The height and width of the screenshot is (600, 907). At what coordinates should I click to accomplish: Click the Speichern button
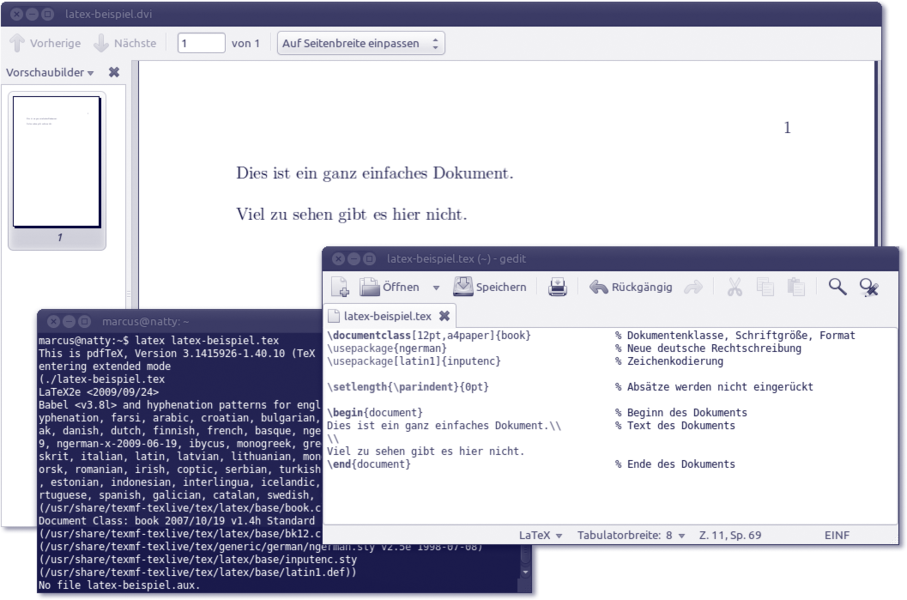(490, 288)
